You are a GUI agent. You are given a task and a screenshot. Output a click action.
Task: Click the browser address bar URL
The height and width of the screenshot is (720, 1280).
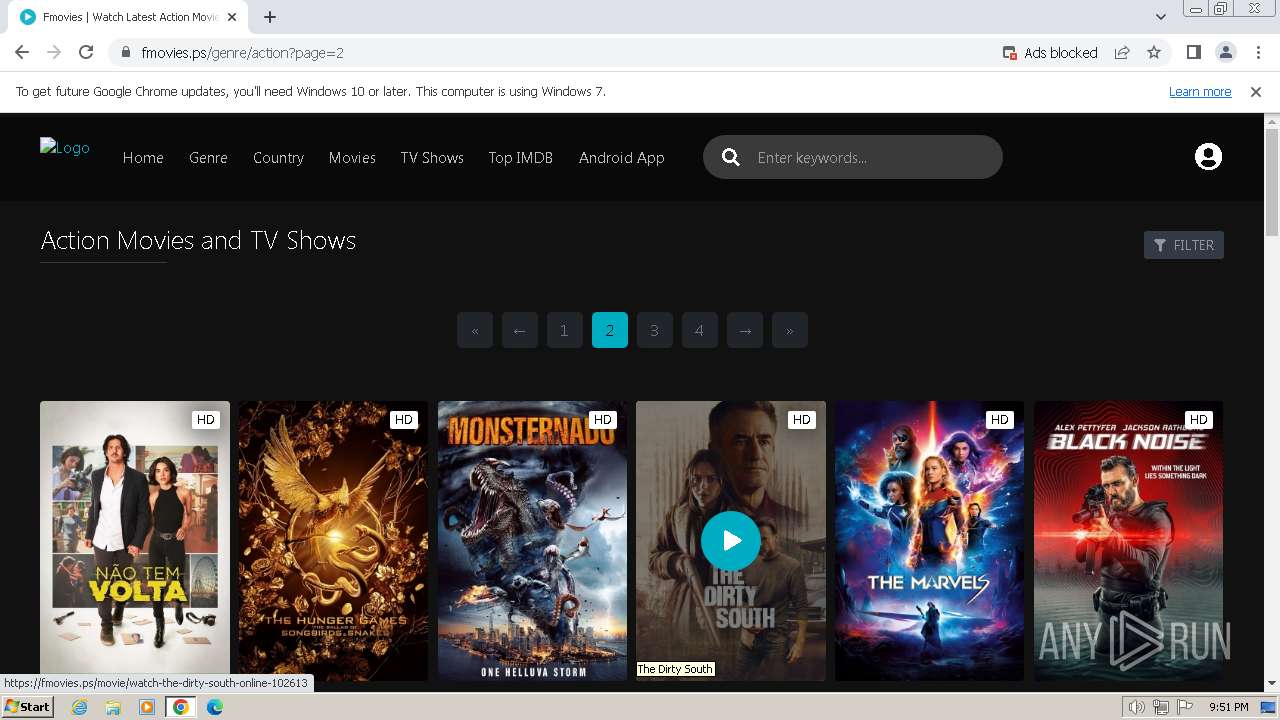(x=243, y=52)
